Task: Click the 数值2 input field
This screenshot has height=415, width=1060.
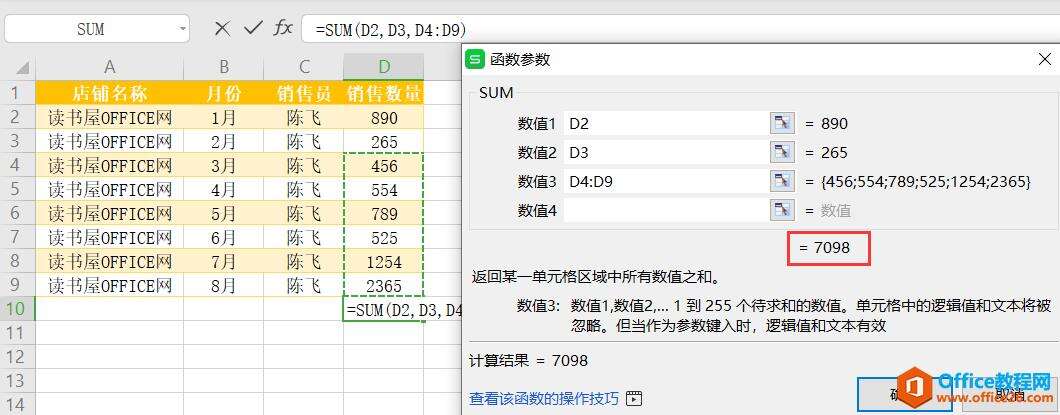Action: click(x=667, y=153)
